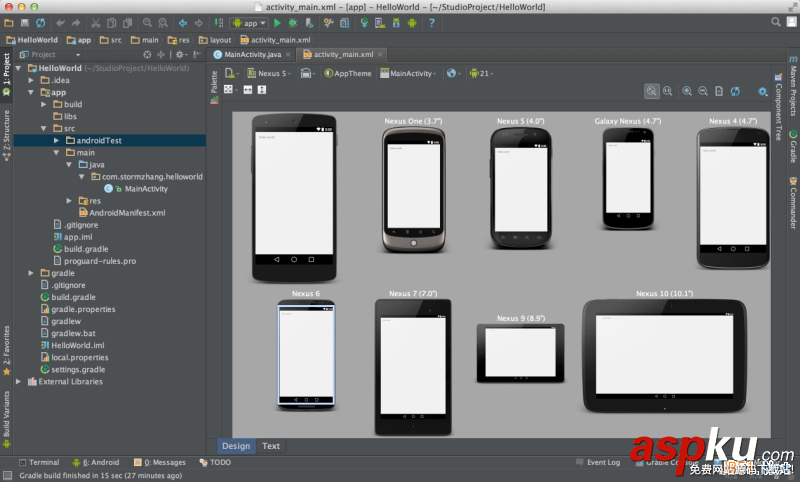800x482 pixels.
Task: Click the Debug app bug icon
Action: pos(293,22)
